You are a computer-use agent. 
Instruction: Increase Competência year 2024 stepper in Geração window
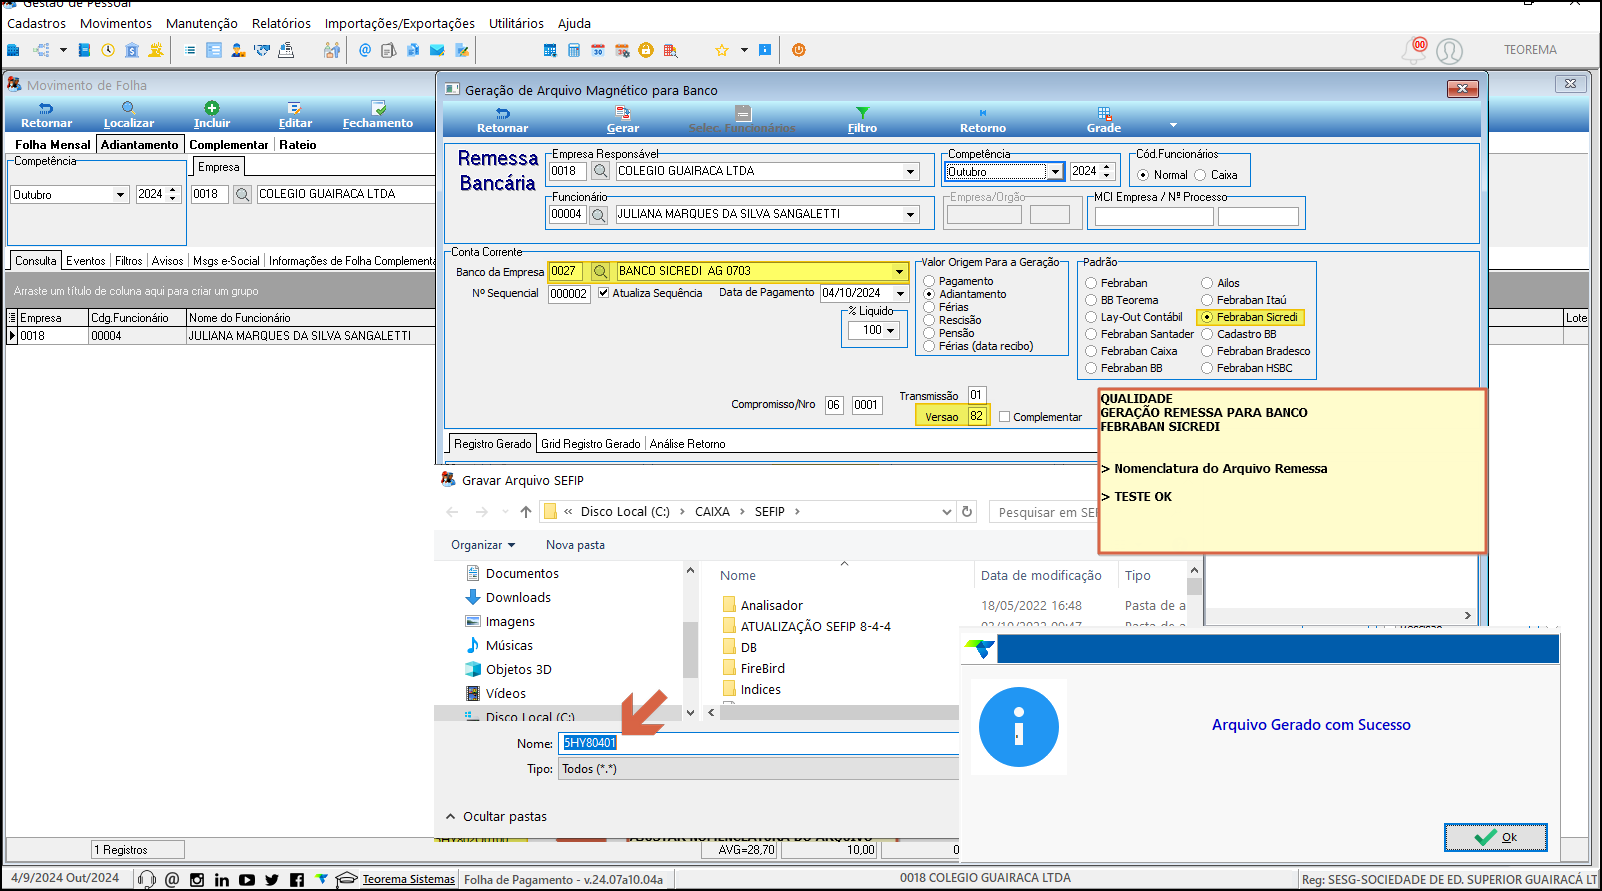pos(1107,168)
